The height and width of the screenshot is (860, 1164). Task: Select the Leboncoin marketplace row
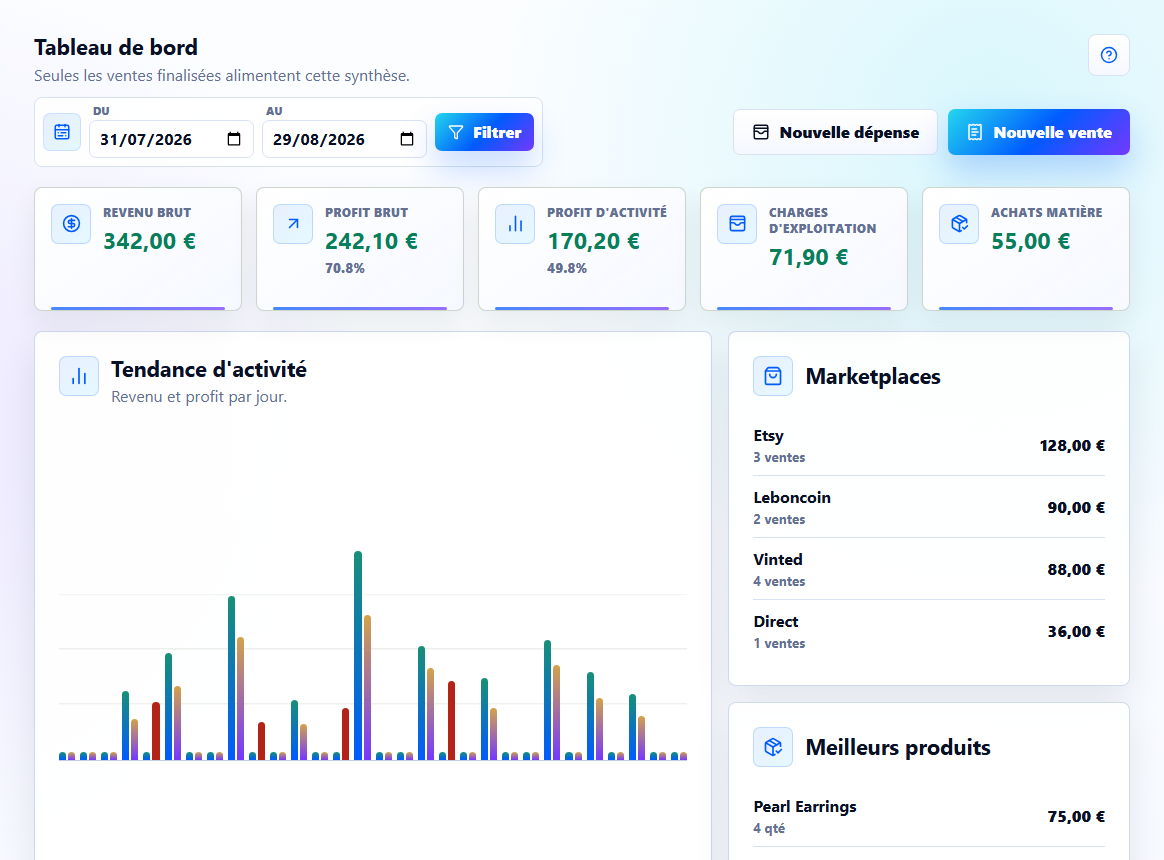[x=929, y=507]
